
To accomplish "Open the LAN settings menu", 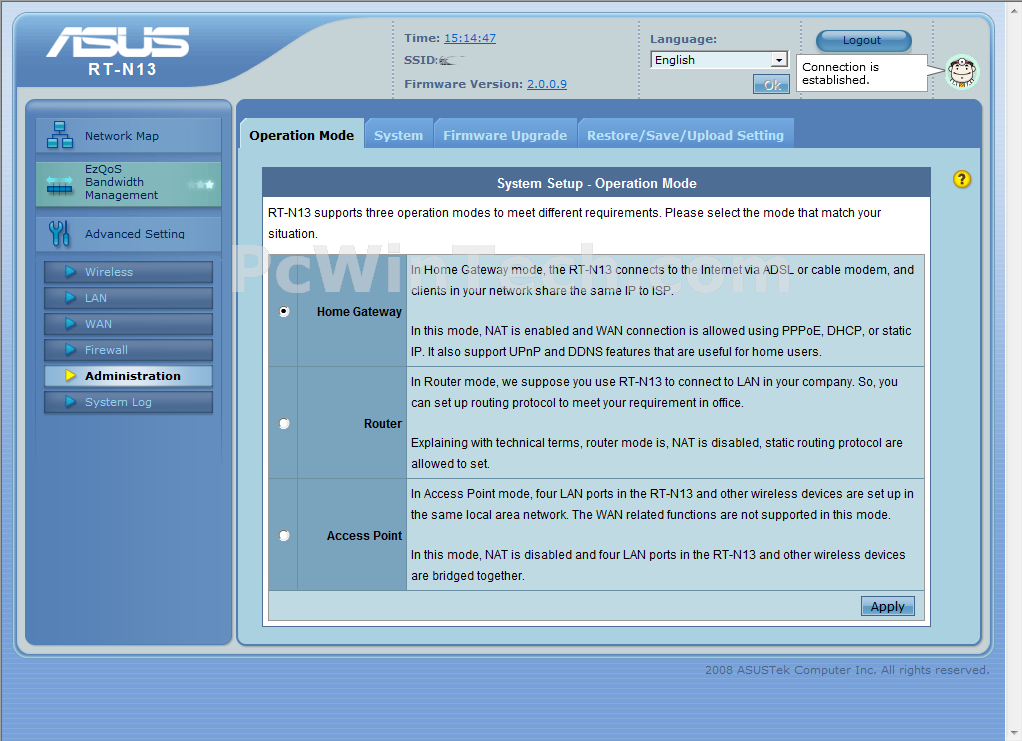I will pyautogui.click(x=128, y=298).
